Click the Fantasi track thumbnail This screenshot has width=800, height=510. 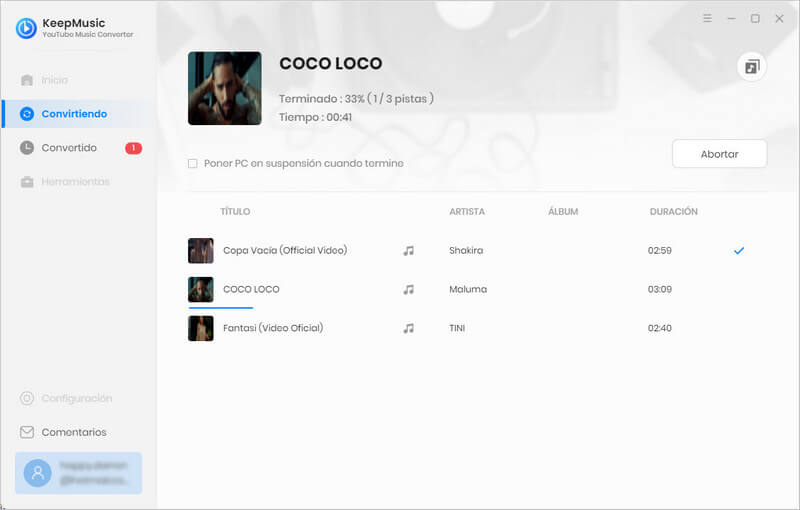(x=201, y=328)
